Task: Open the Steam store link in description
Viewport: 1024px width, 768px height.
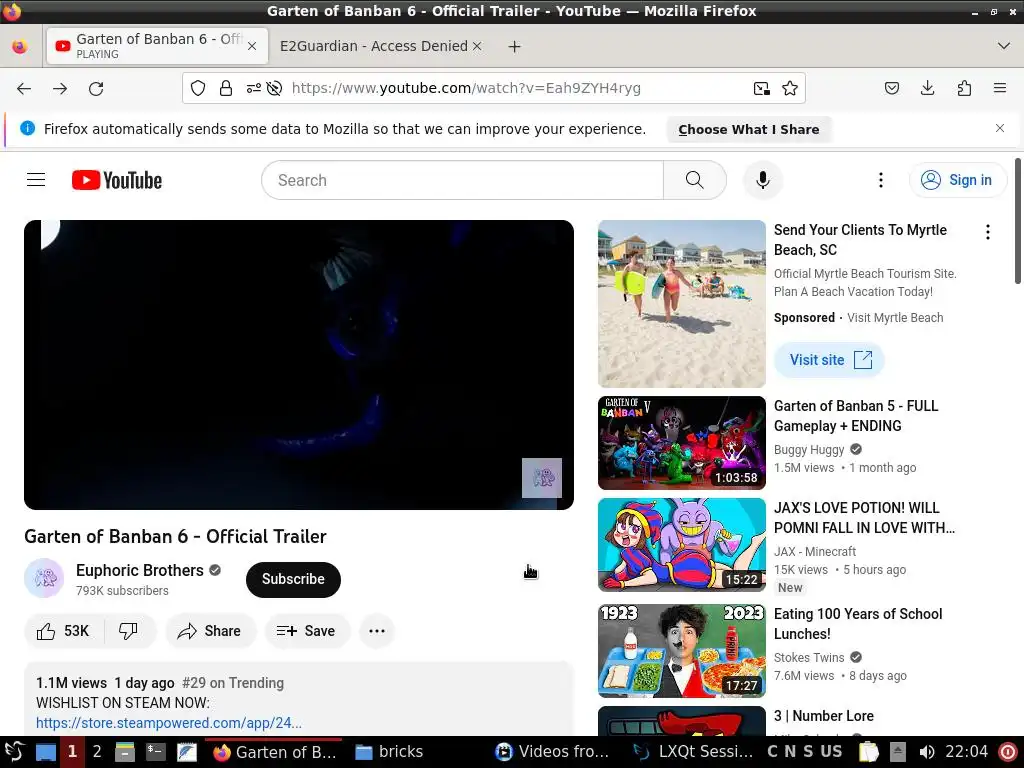Action: [x=168, y=723]
